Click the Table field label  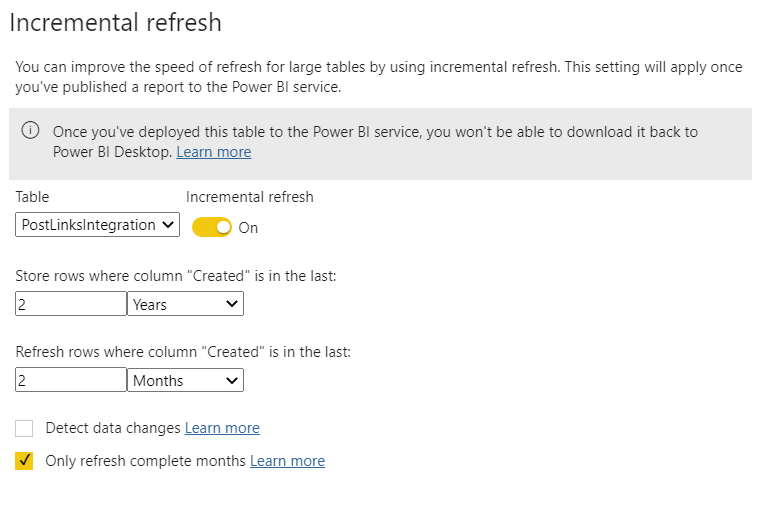click(x=32, y=197)
